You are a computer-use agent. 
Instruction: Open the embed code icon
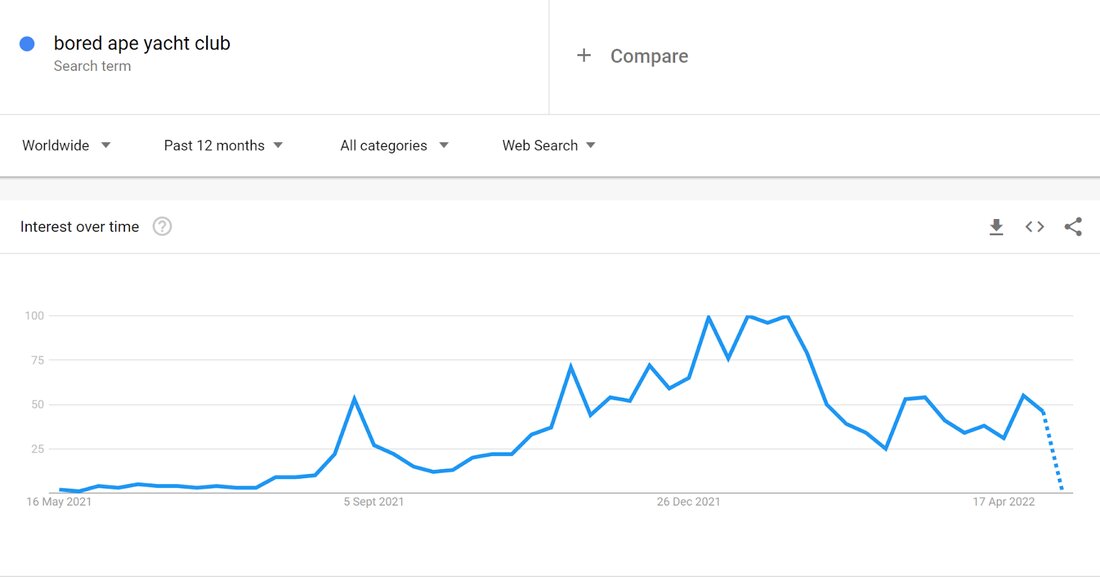click(1035, 227)
